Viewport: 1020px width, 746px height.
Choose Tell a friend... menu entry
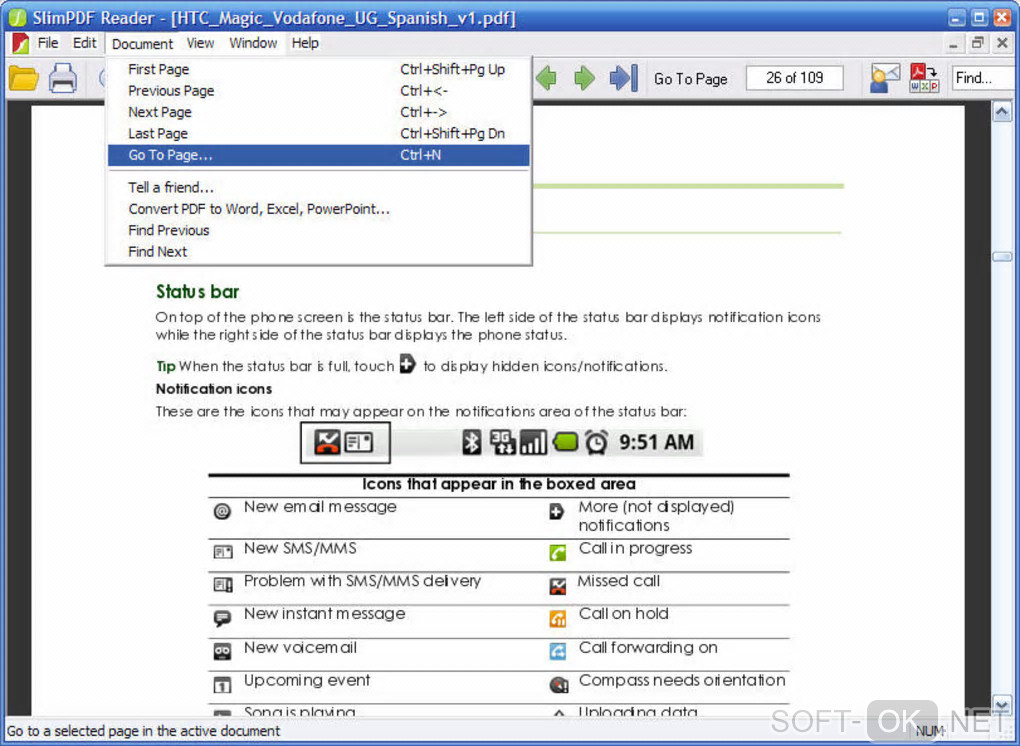[319, 187]
